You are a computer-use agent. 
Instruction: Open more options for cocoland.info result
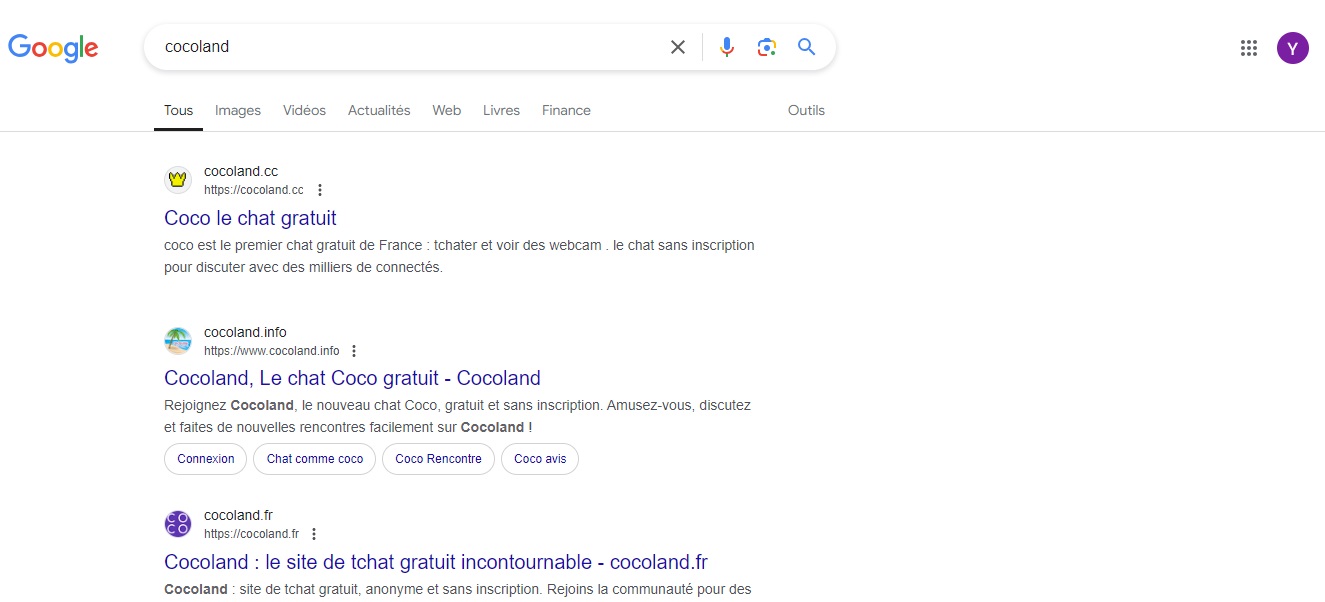pyautogui.click(x=354, y=351)
